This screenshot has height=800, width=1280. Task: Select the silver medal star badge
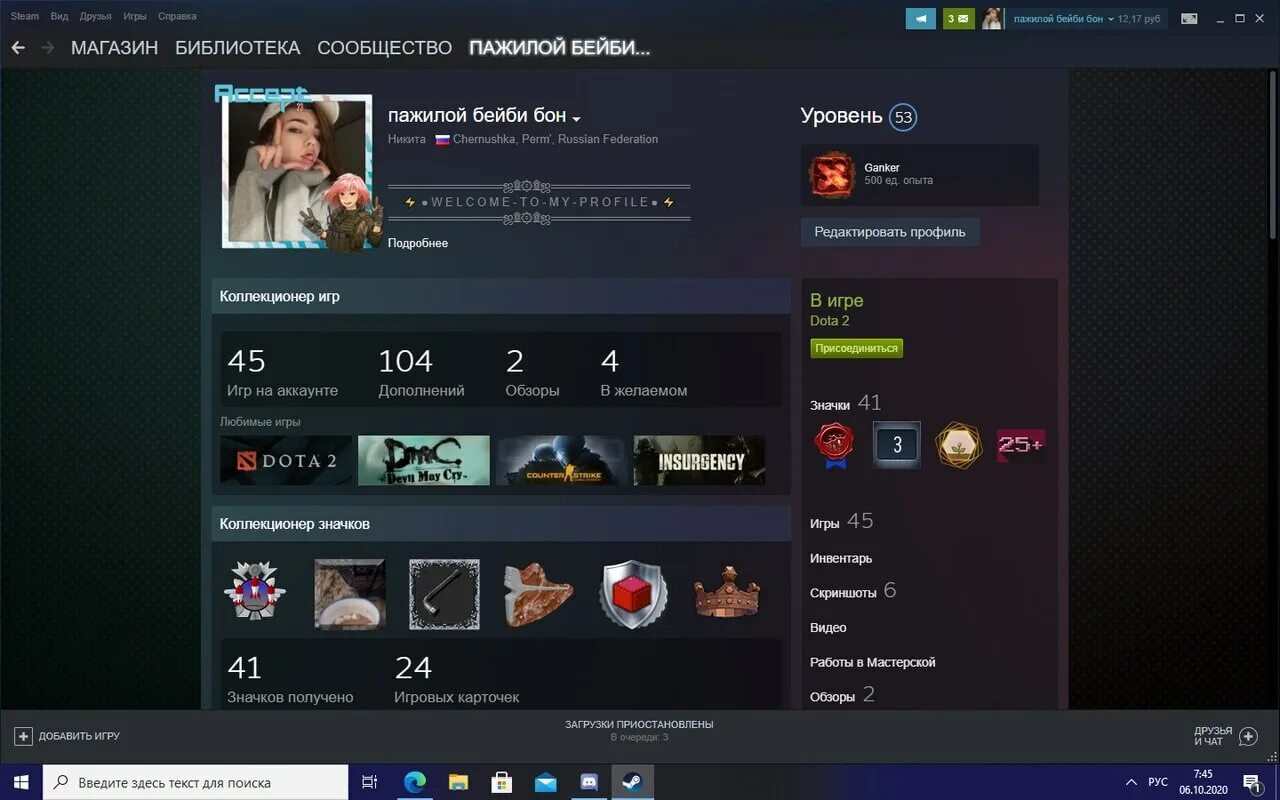[255, 593]
